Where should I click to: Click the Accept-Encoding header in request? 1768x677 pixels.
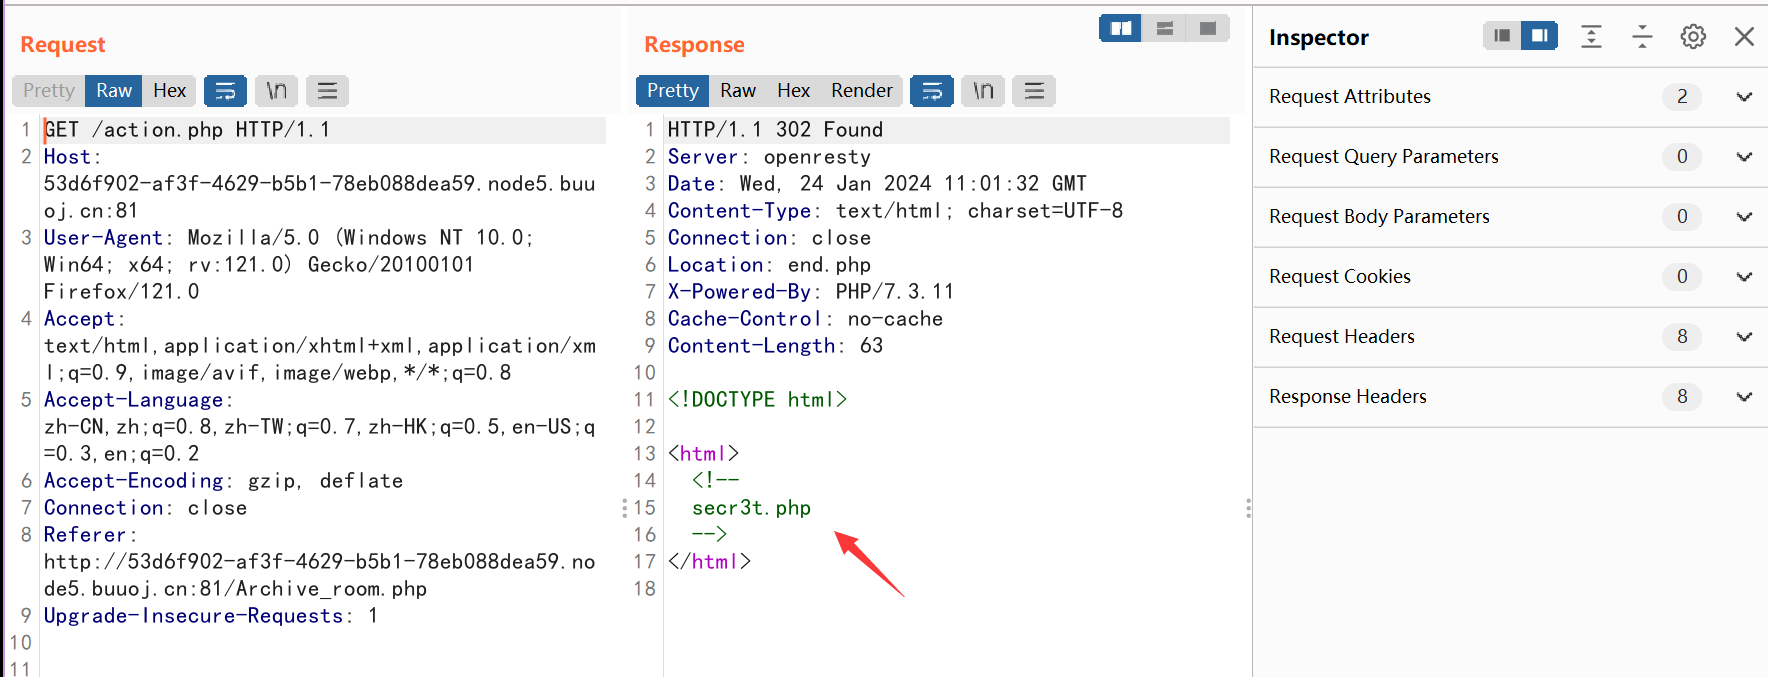(x=223, y=481)
